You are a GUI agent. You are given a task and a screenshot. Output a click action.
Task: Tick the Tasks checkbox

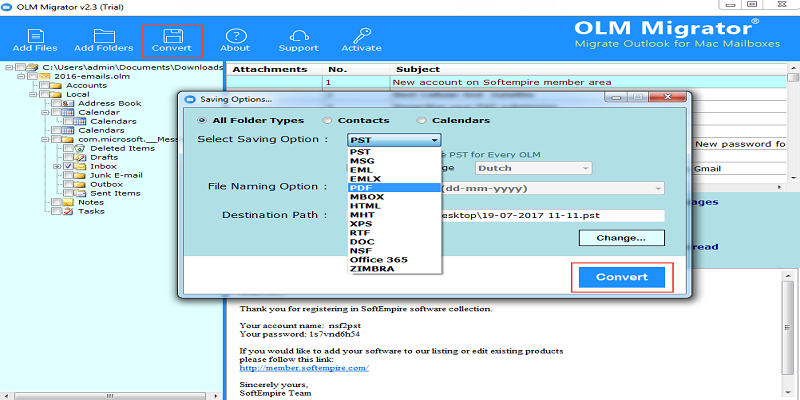(x=57, y=211)
